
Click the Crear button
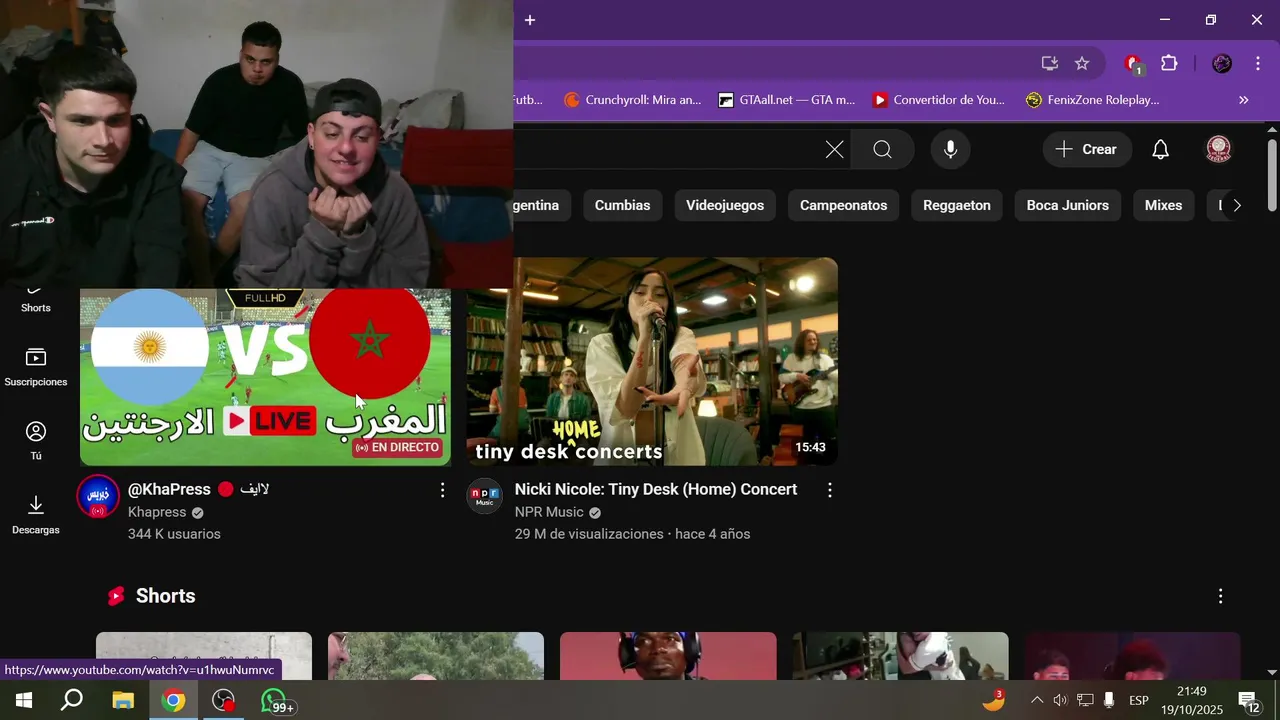1087,149
